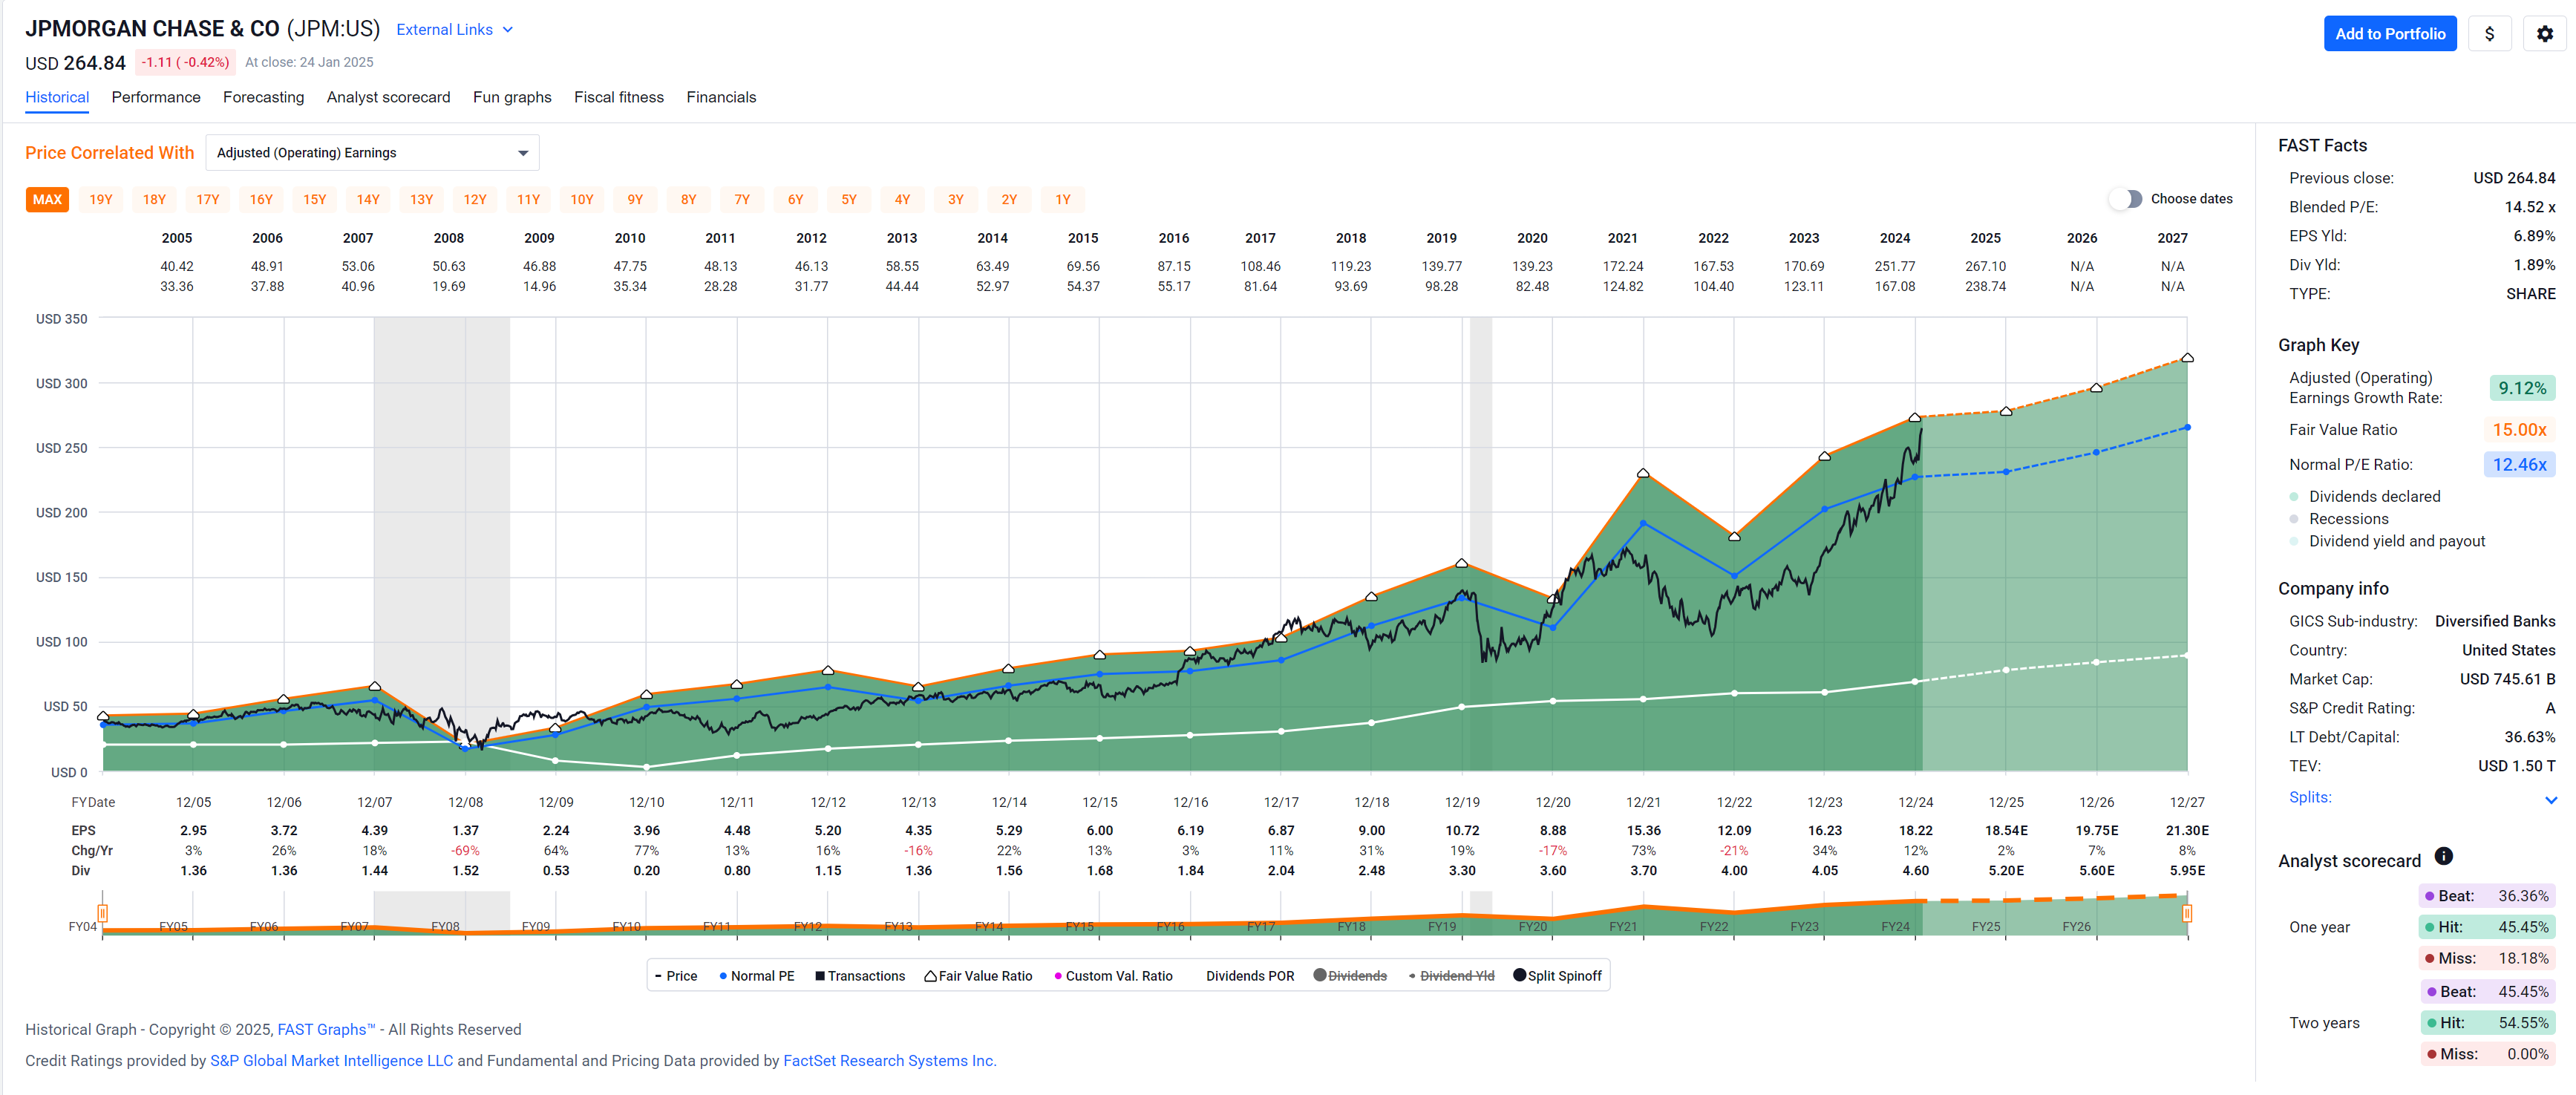The height and width of the screenshot is (1095, 2576).
Task: Click the Normal PE blue dot legend item
Action: (756, 976)
